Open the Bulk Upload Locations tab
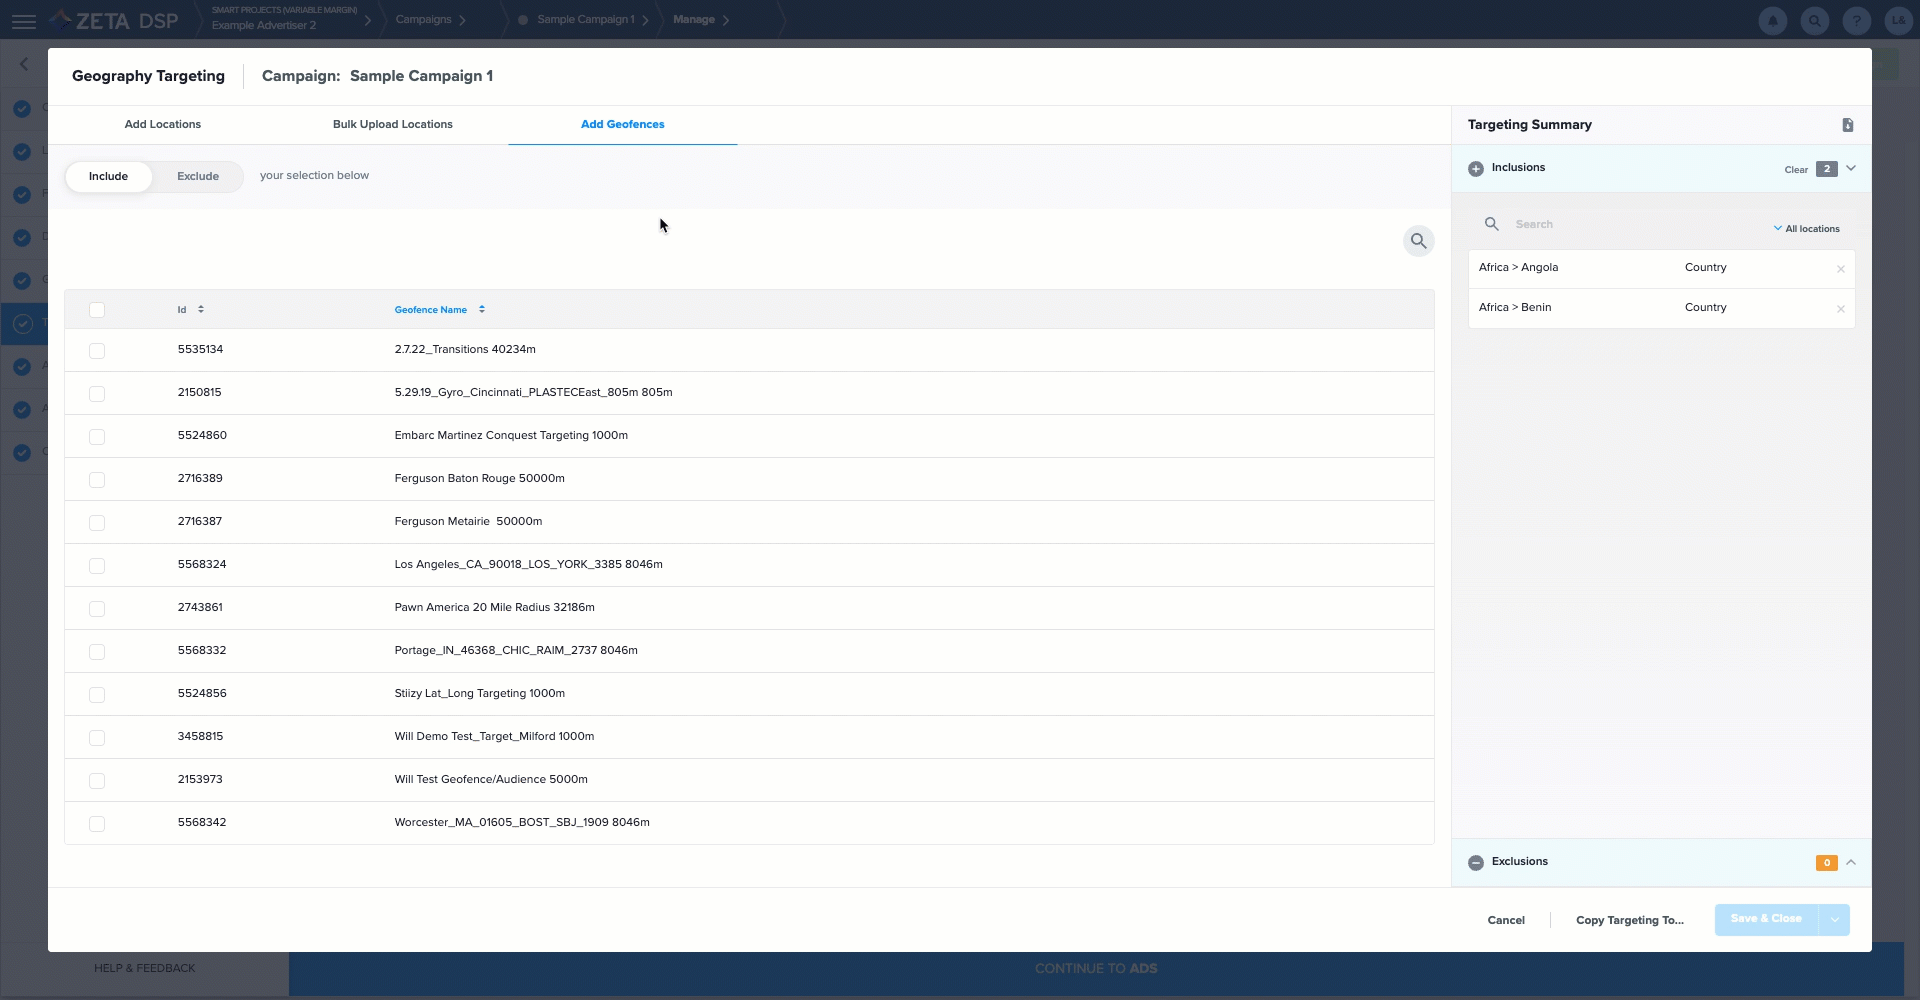Screen dimensions: 1920x1000 tap(392, 125)
